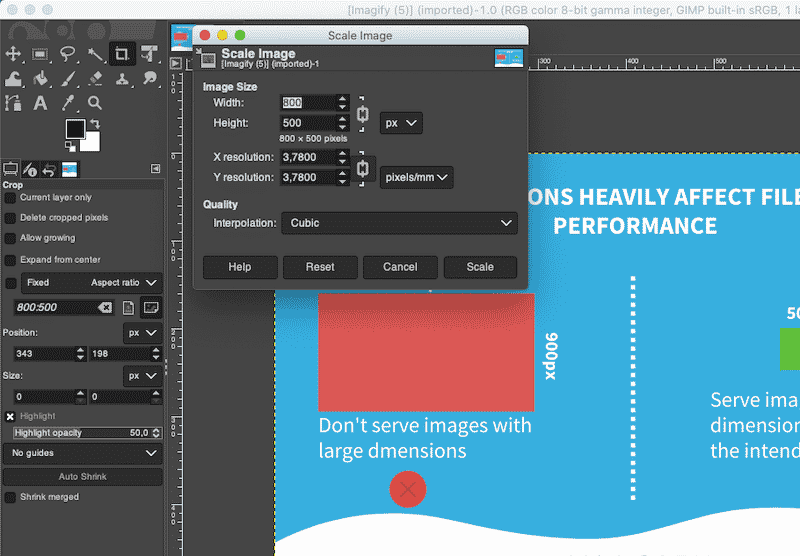This screenshot has width=800, height=556.
Task: Switch to the Device Status tab
Action: 30,169
